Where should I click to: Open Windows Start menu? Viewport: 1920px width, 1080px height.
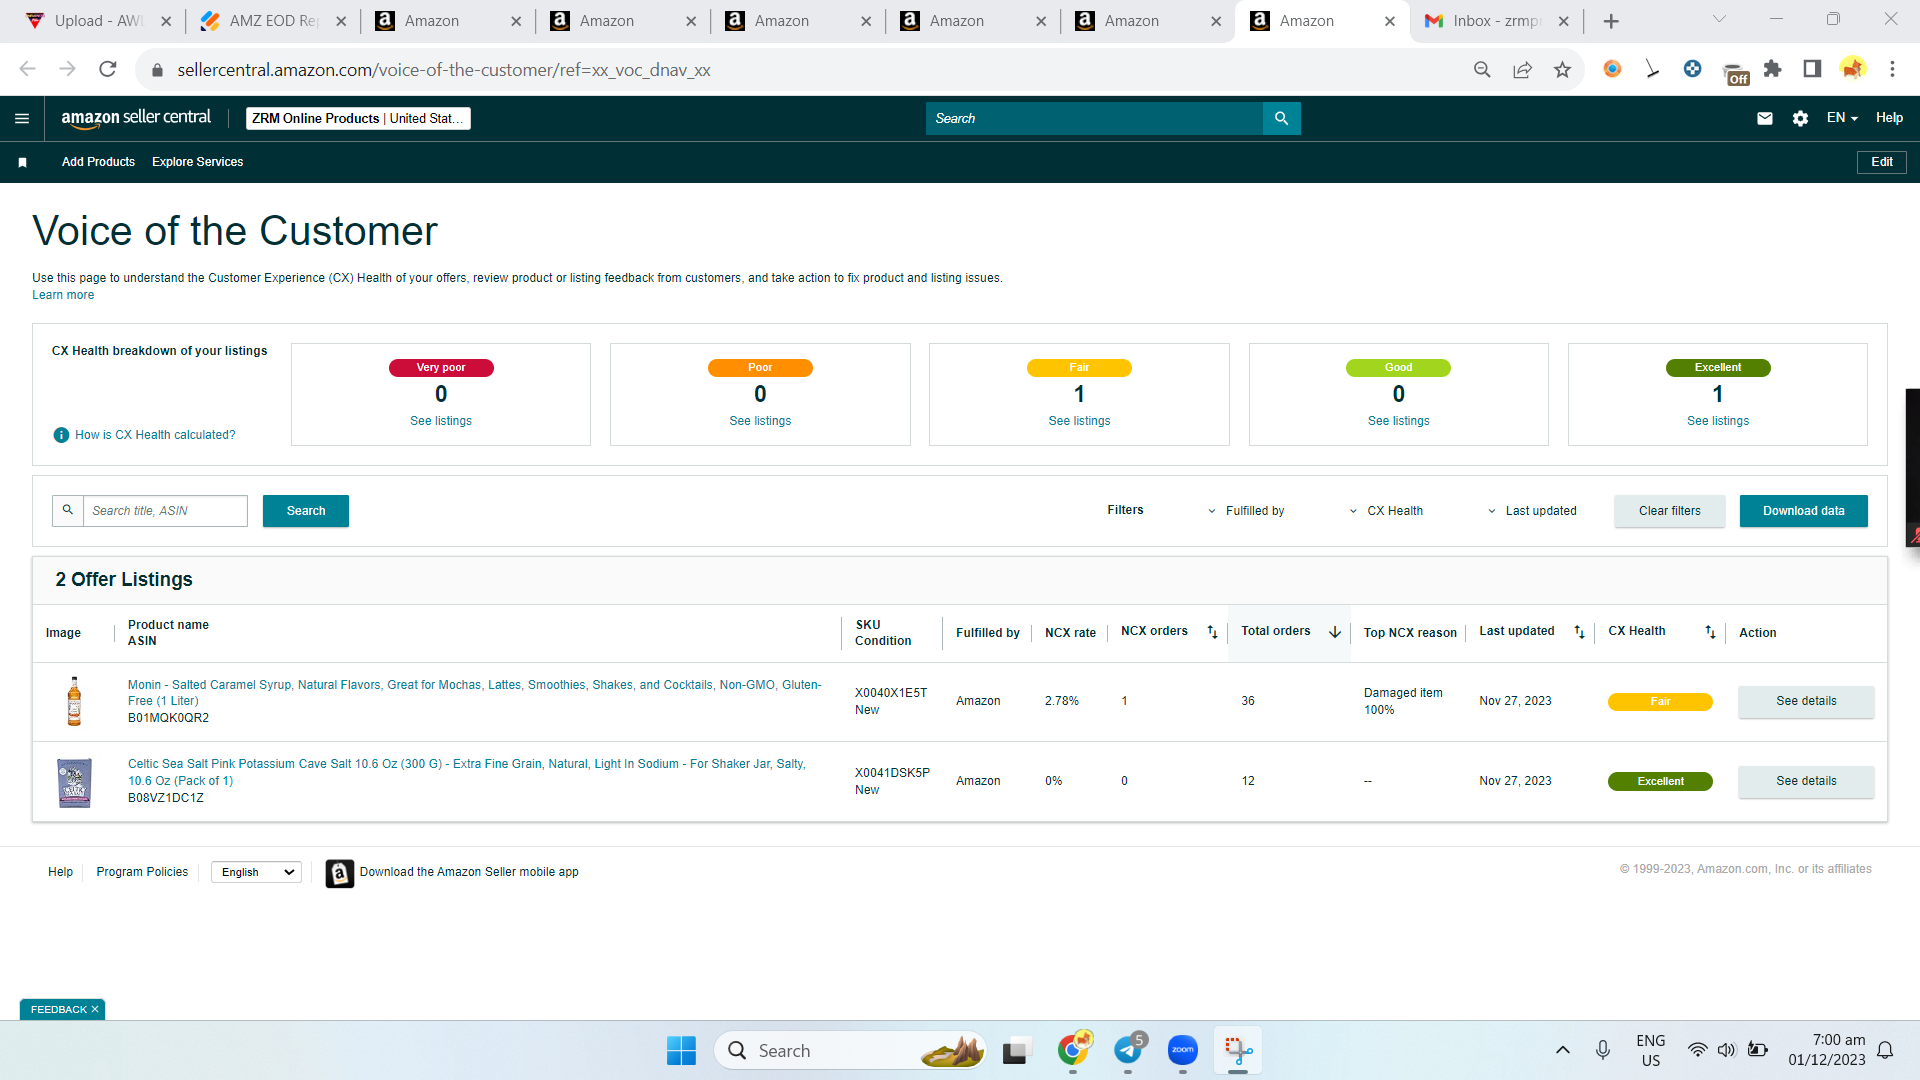[681, 1050]
